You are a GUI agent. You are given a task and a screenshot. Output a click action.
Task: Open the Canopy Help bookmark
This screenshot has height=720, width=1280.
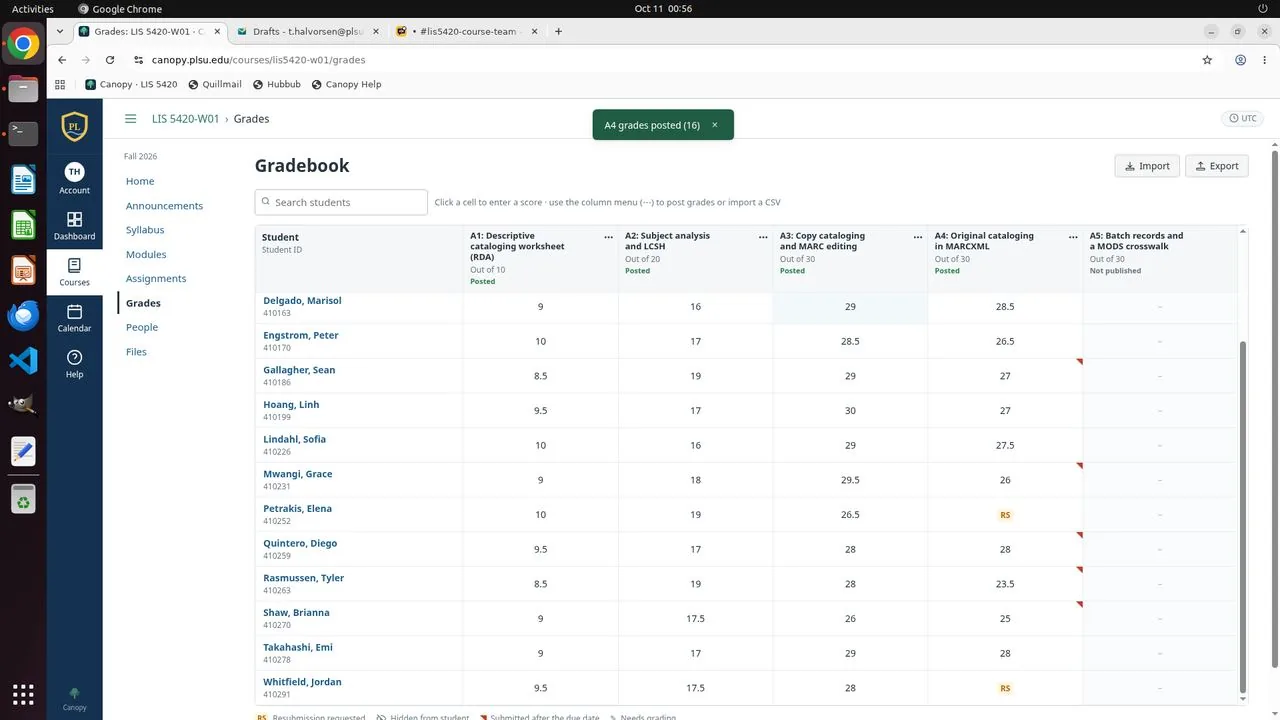(x=346, y=84)
